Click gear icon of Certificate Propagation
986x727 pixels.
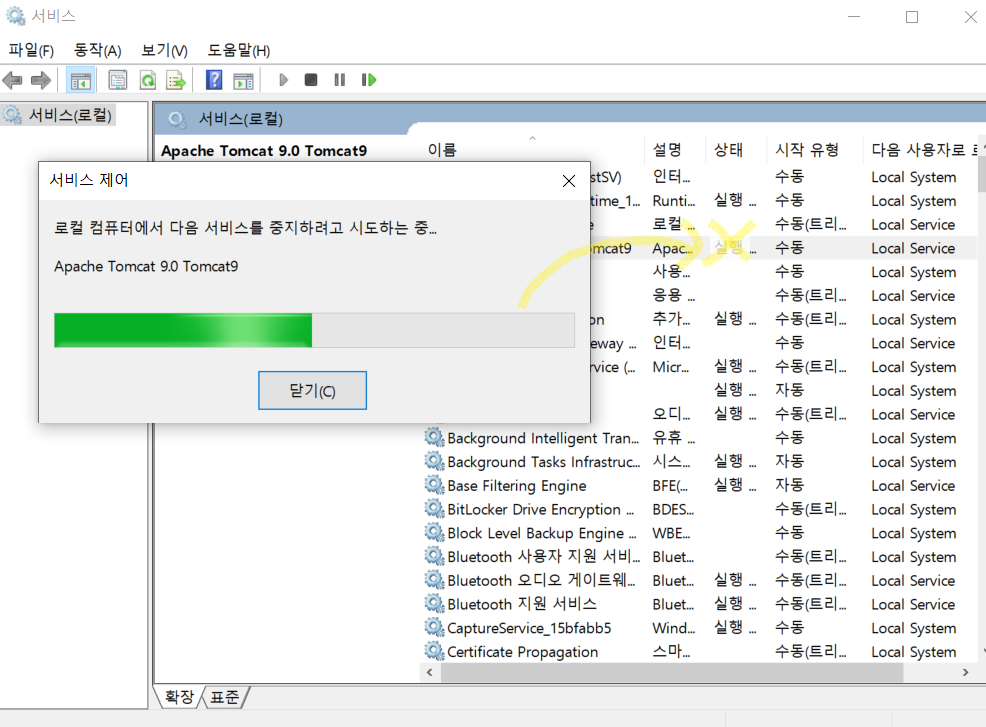(x=434, y=651)
